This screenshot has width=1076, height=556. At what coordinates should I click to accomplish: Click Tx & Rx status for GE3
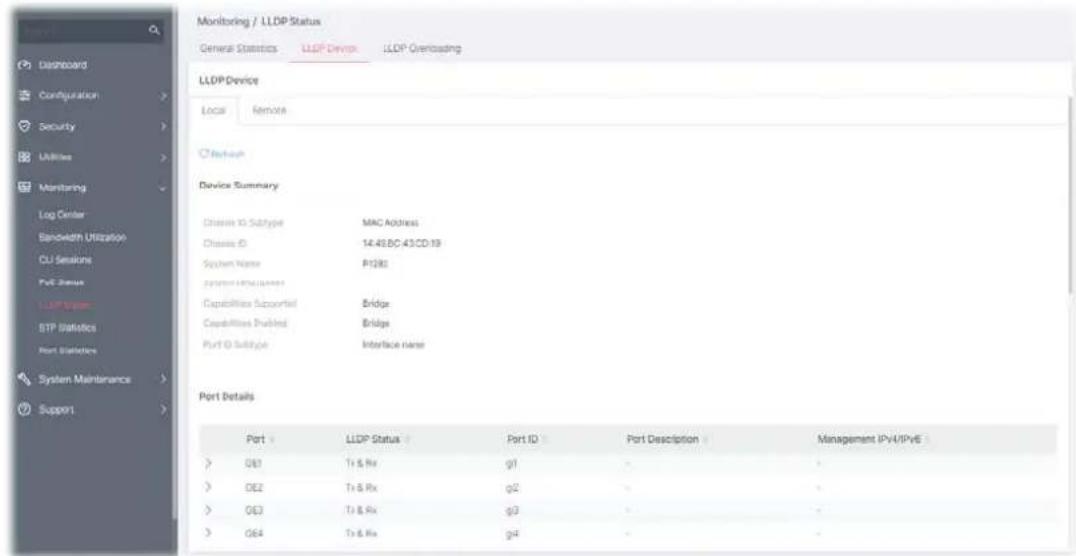tap(362, 509)
